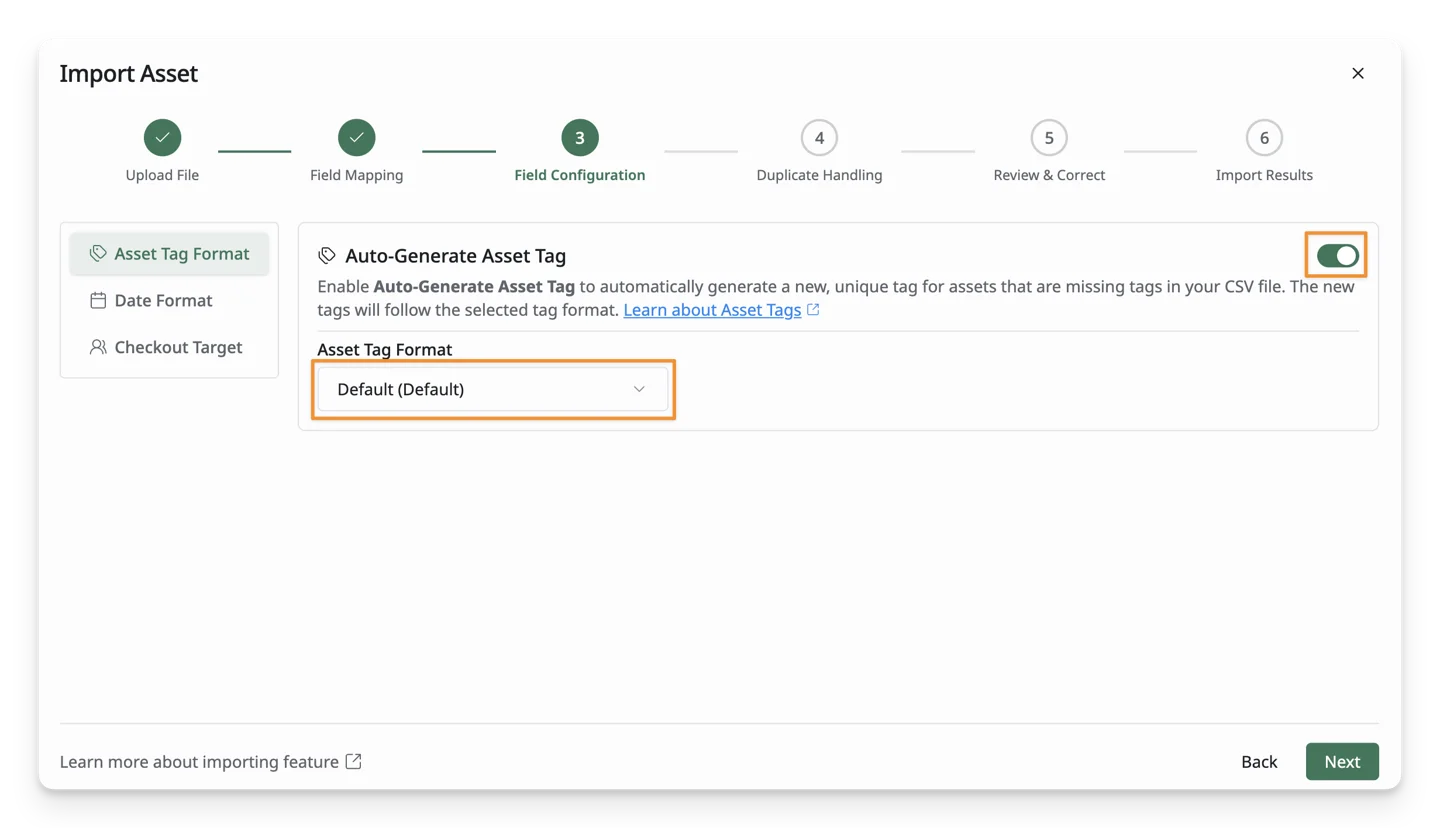1440x828 pixels.
Task: Click the Import Asset dialog title
Action: [x=129, y=73]
